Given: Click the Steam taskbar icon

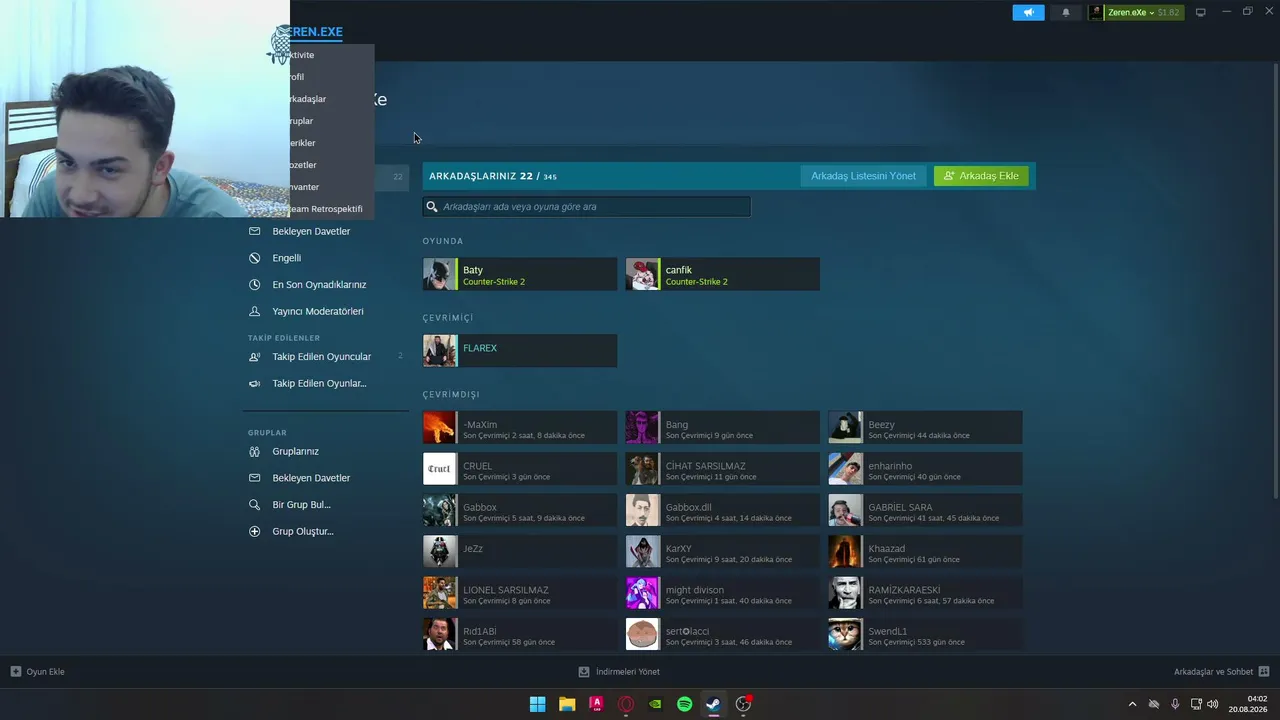Looking at the screenshot, I should [x=713, y=704].
